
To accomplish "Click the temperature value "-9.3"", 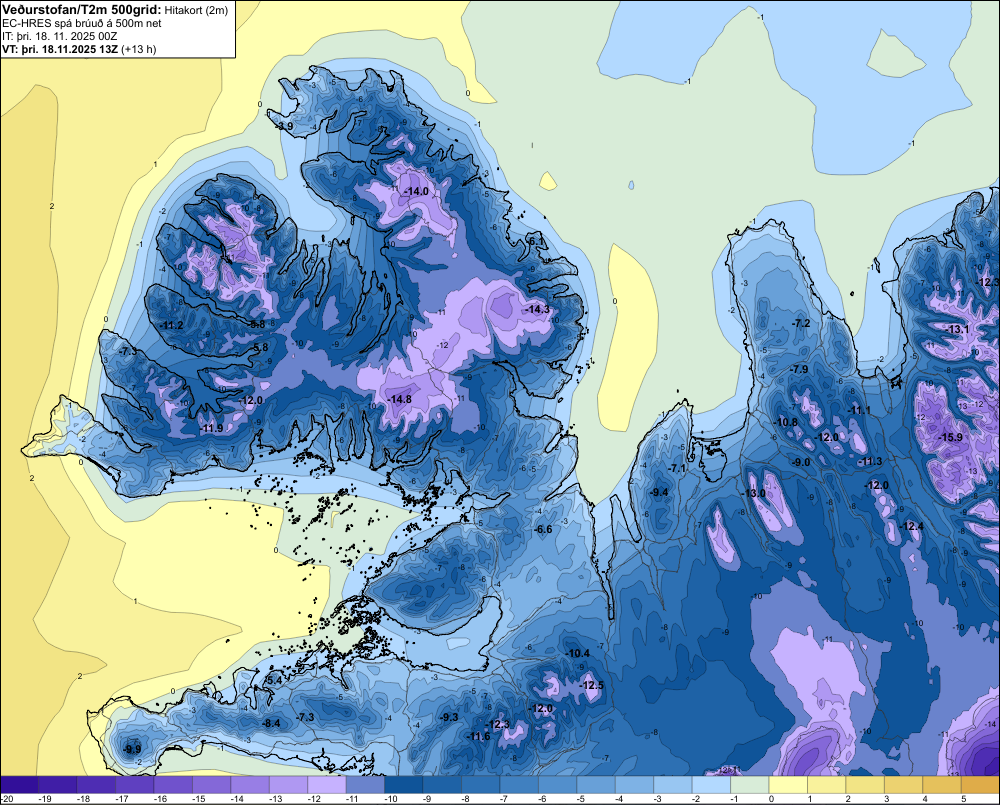I will click(449, 717).
